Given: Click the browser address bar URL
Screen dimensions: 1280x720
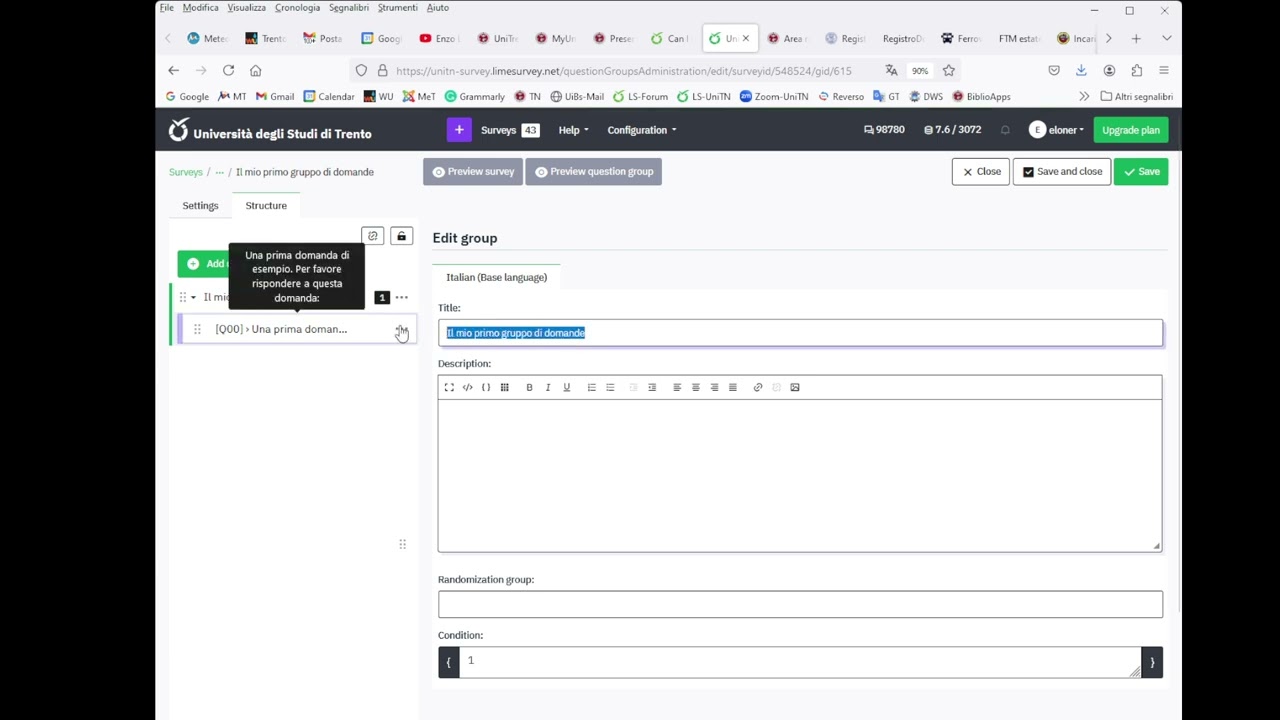Looking at the screenshot, I should click(x=623, y=71).
